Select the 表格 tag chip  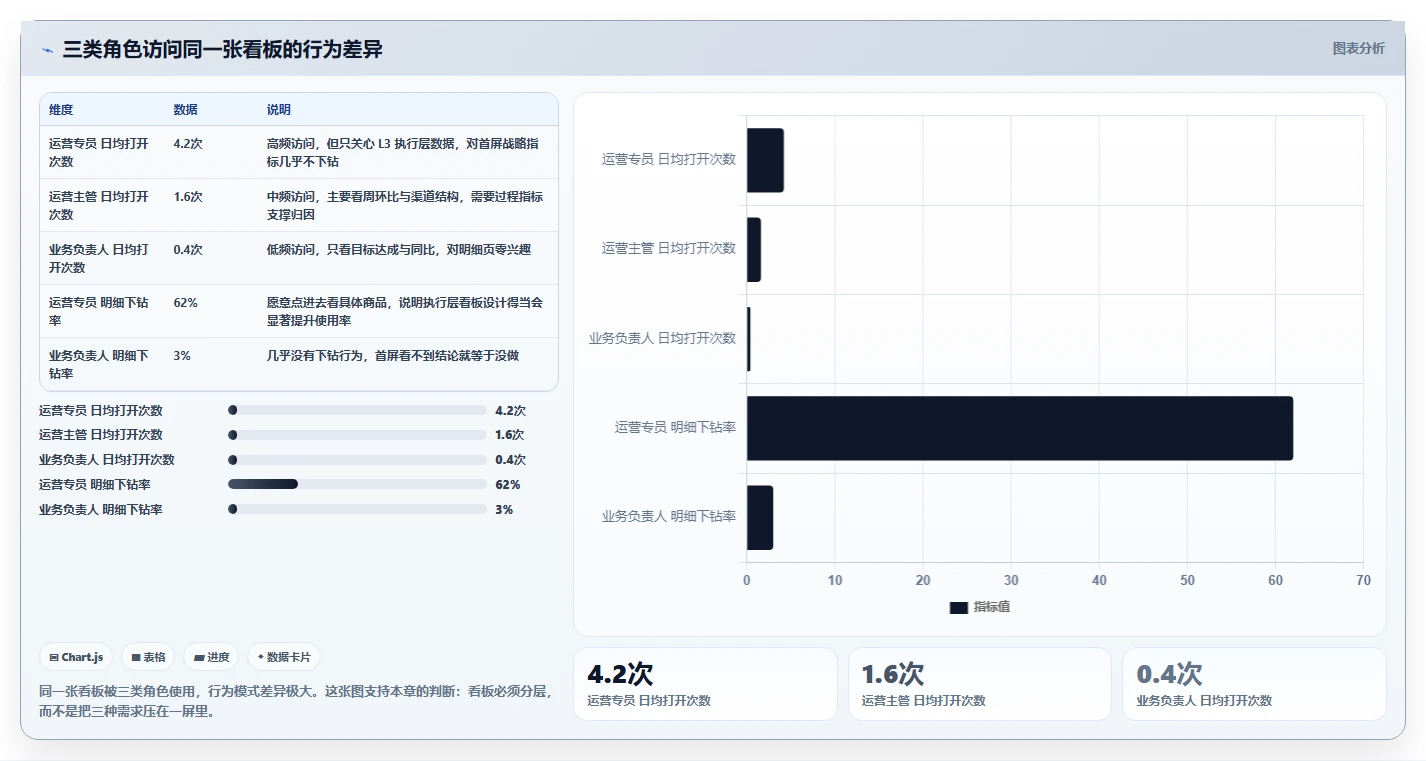point(148,657)
